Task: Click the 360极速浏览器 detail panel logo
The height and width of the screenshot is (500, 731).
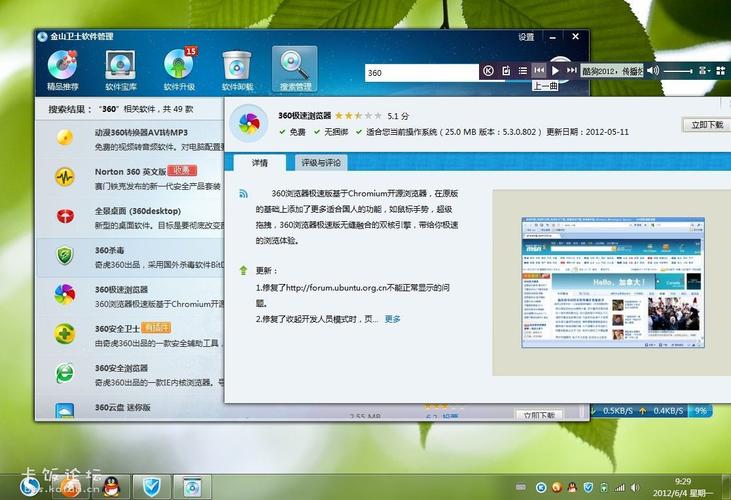Action: (249, 123)
